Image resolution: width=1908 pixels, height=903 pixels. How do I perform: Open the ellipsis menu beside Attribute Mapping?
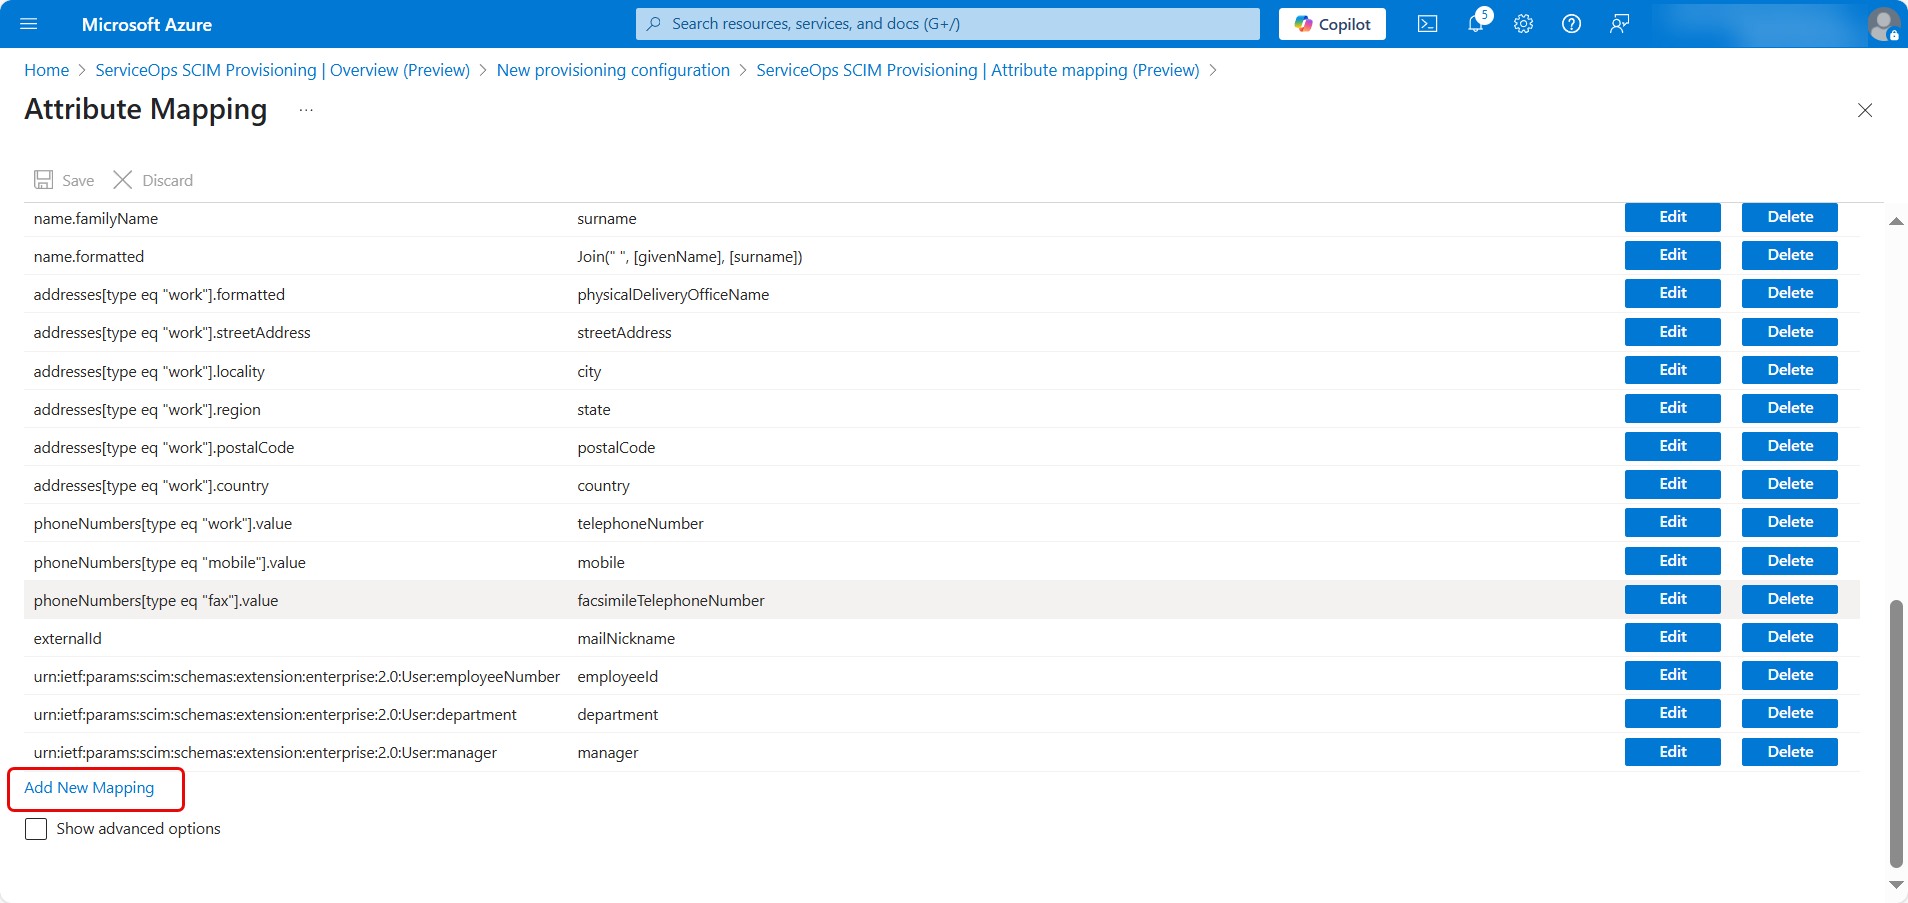[306, 110]
